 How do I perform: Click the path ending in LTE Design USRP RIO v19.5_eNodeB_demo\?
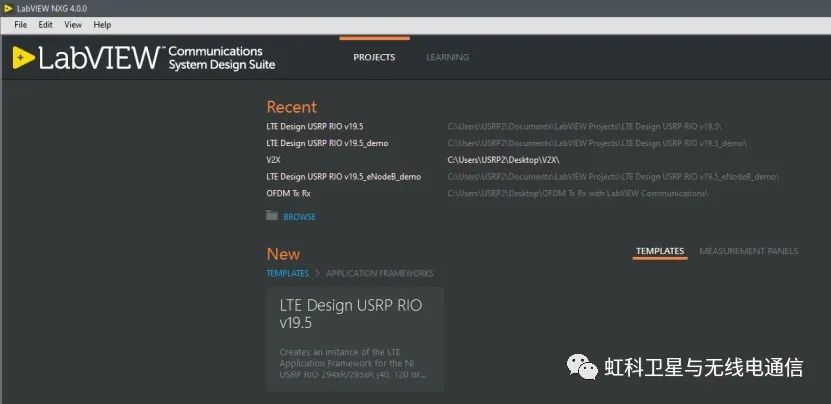(x=613, y=177)
